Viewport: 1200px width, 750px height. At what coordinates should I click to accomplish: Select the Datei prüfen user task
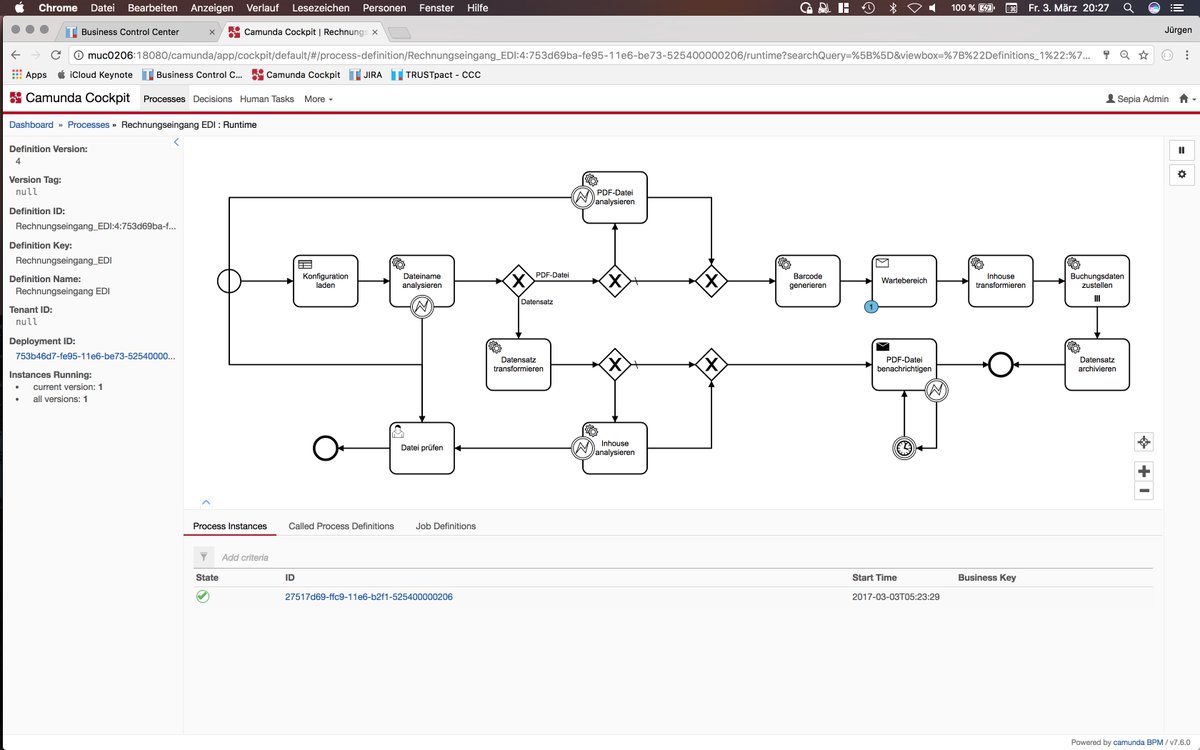pos(422,448)
